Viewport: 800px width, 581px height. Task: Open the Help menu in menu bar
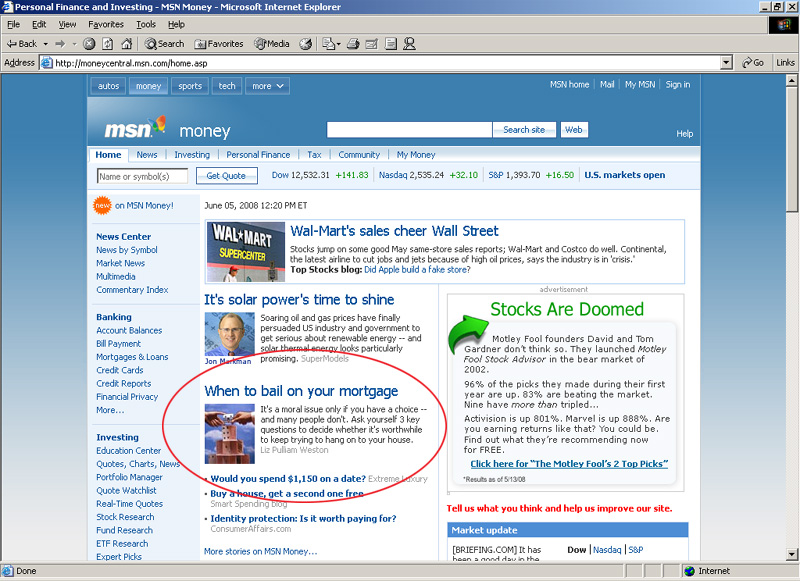pyautogui.click(x=176, y=24)
